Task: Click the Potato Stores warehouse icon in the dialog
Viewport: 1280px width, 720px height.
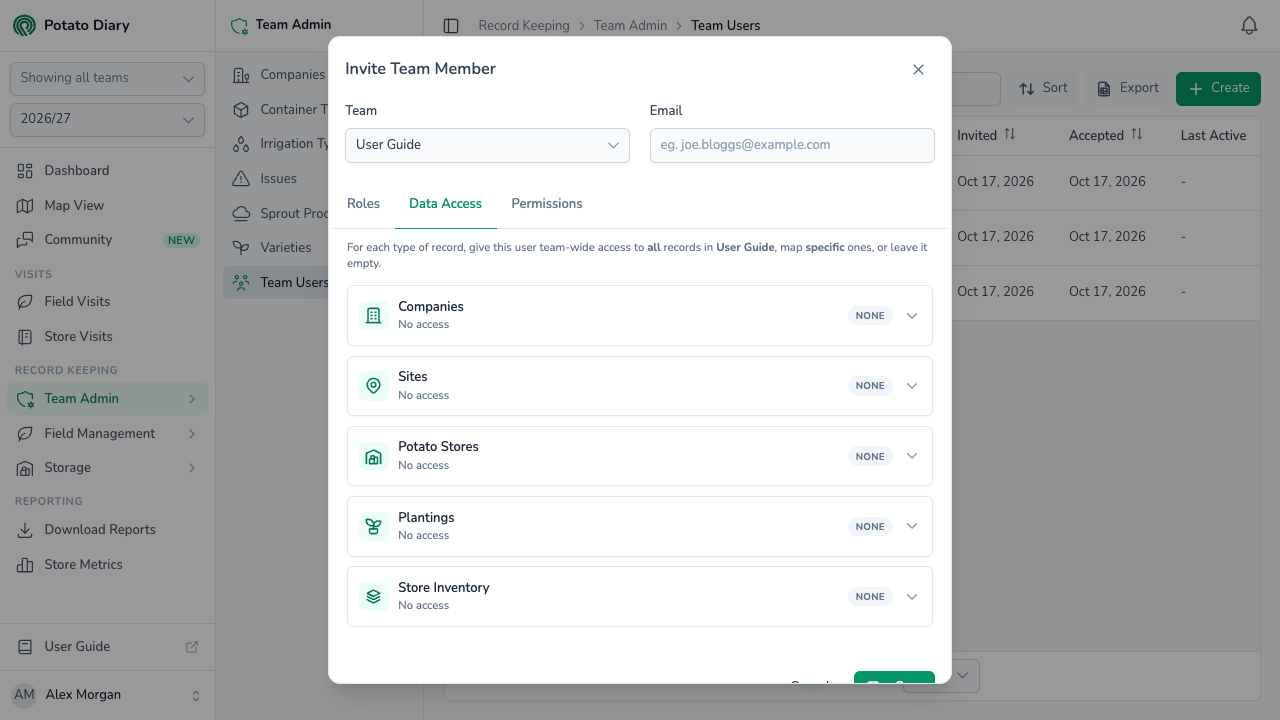Action: point(374,456)
